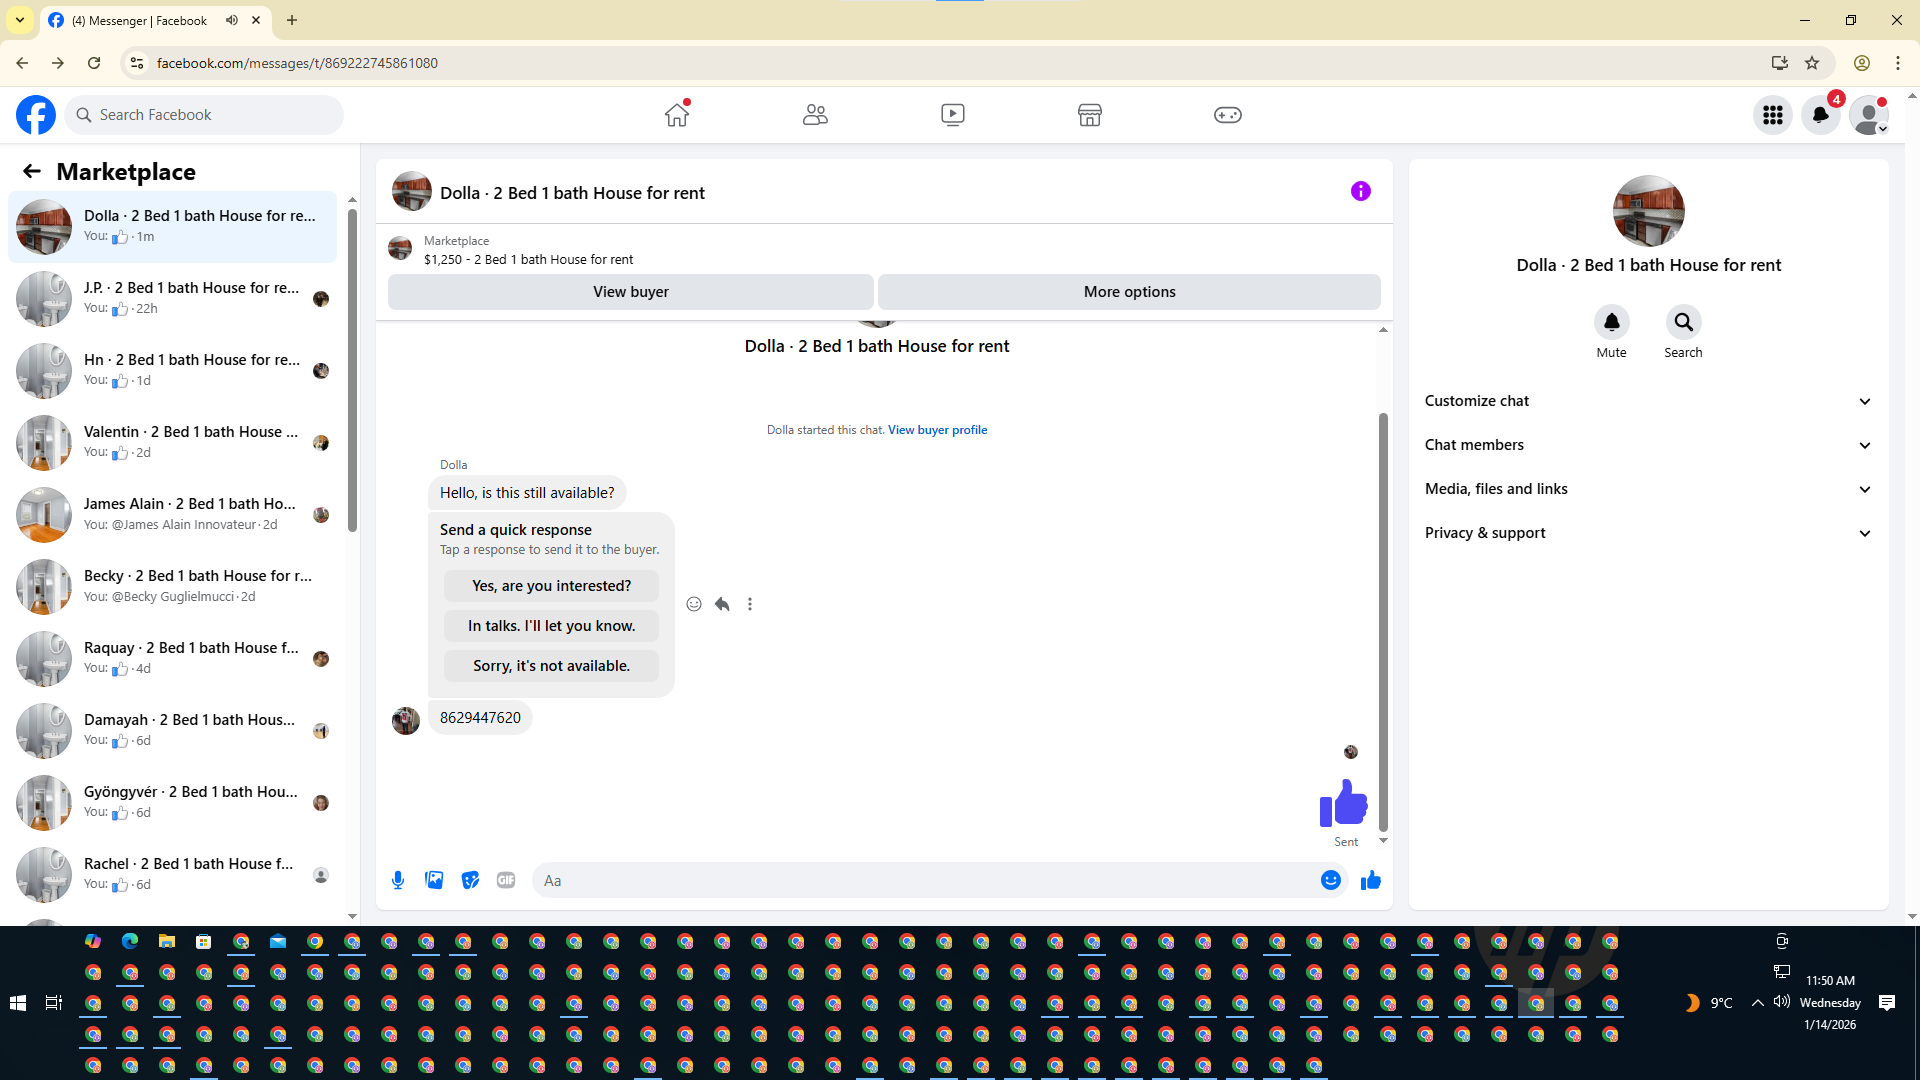Open the emoji picker in message box
This screenshot has height=1080, width=1920.
tap(1330, 880)
